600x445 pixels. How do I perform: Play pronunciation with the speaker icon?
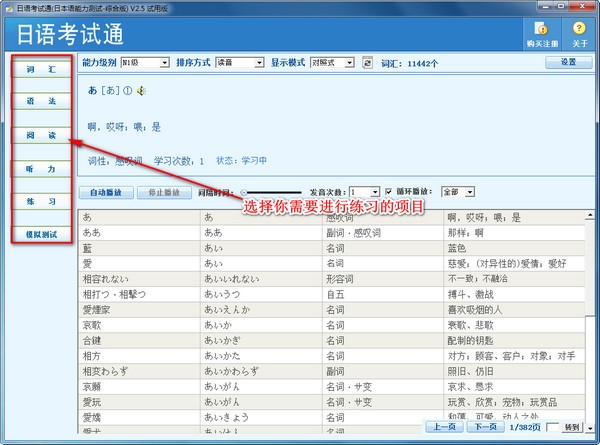click(141, 92)
